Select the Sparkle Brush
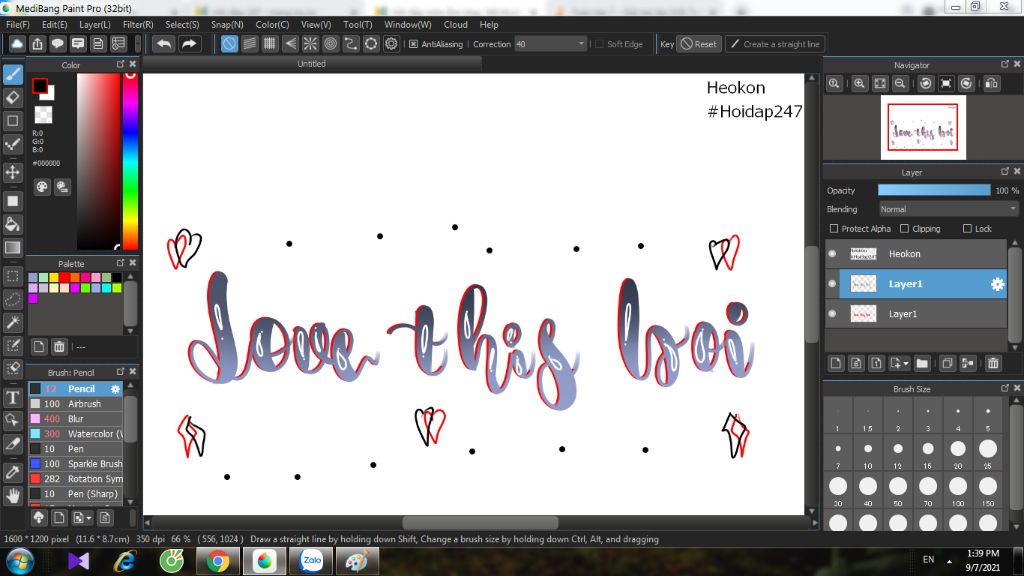This screenshot has width=1024, height=576. 75,464
